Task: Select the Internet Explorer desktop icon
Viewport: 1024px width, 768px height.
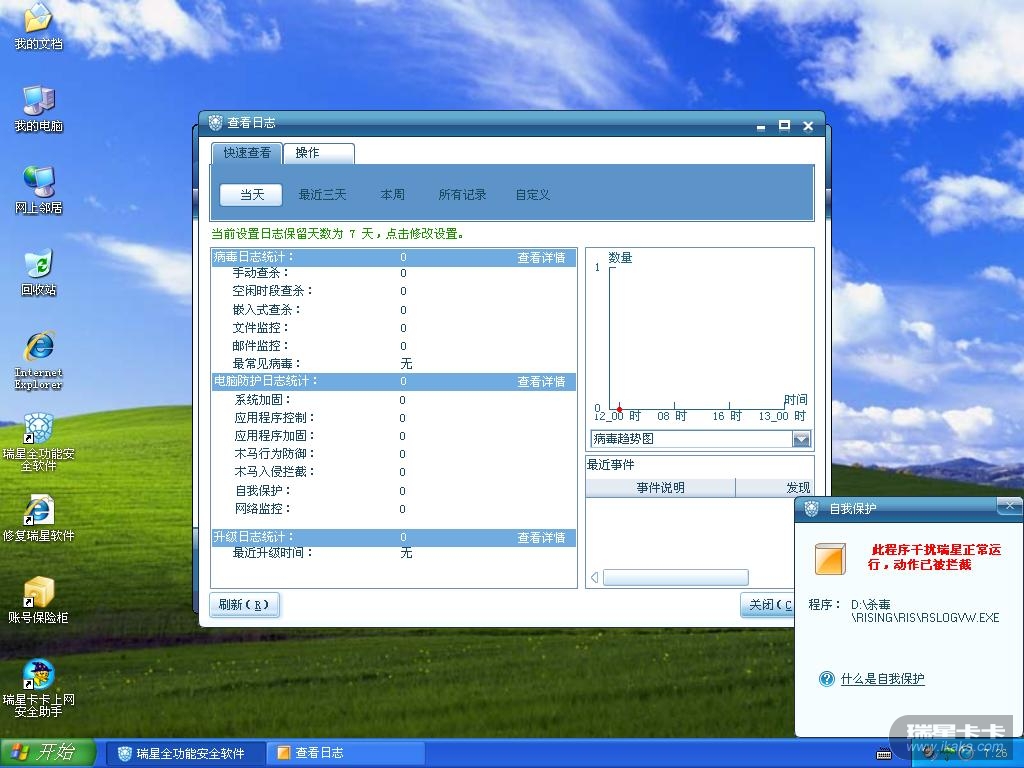Action: [x=38, y=360]
